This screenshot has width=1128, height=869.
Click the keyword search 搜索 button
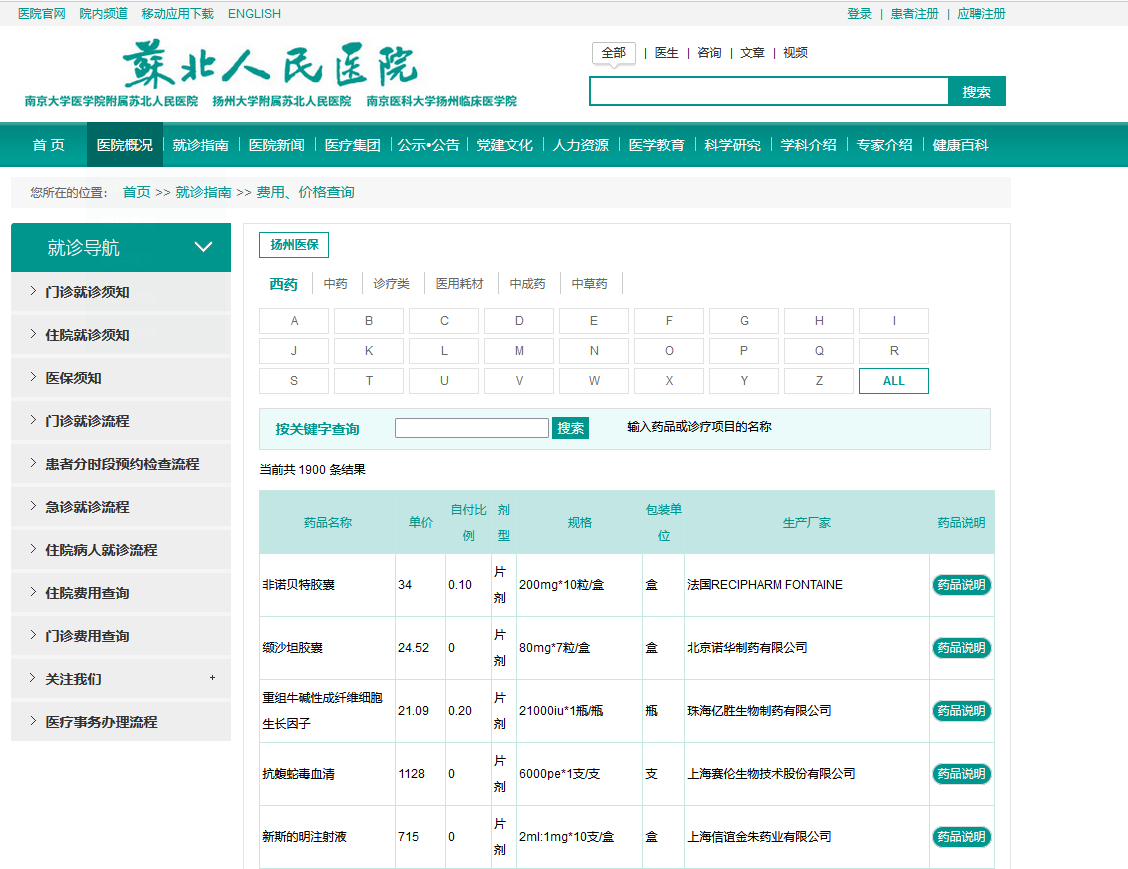570,428
